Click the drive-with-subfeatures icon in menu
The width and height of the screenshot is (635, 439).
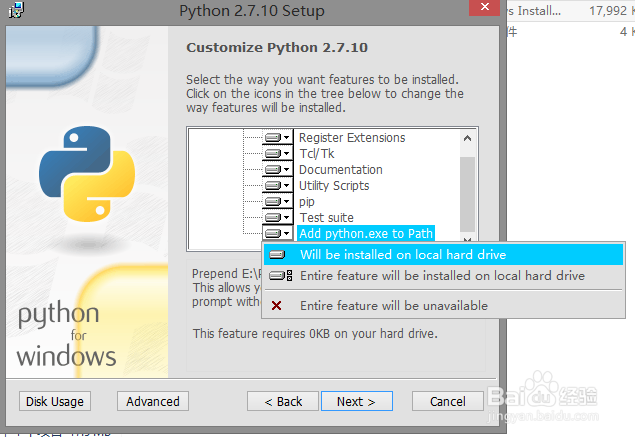point(281,276)
